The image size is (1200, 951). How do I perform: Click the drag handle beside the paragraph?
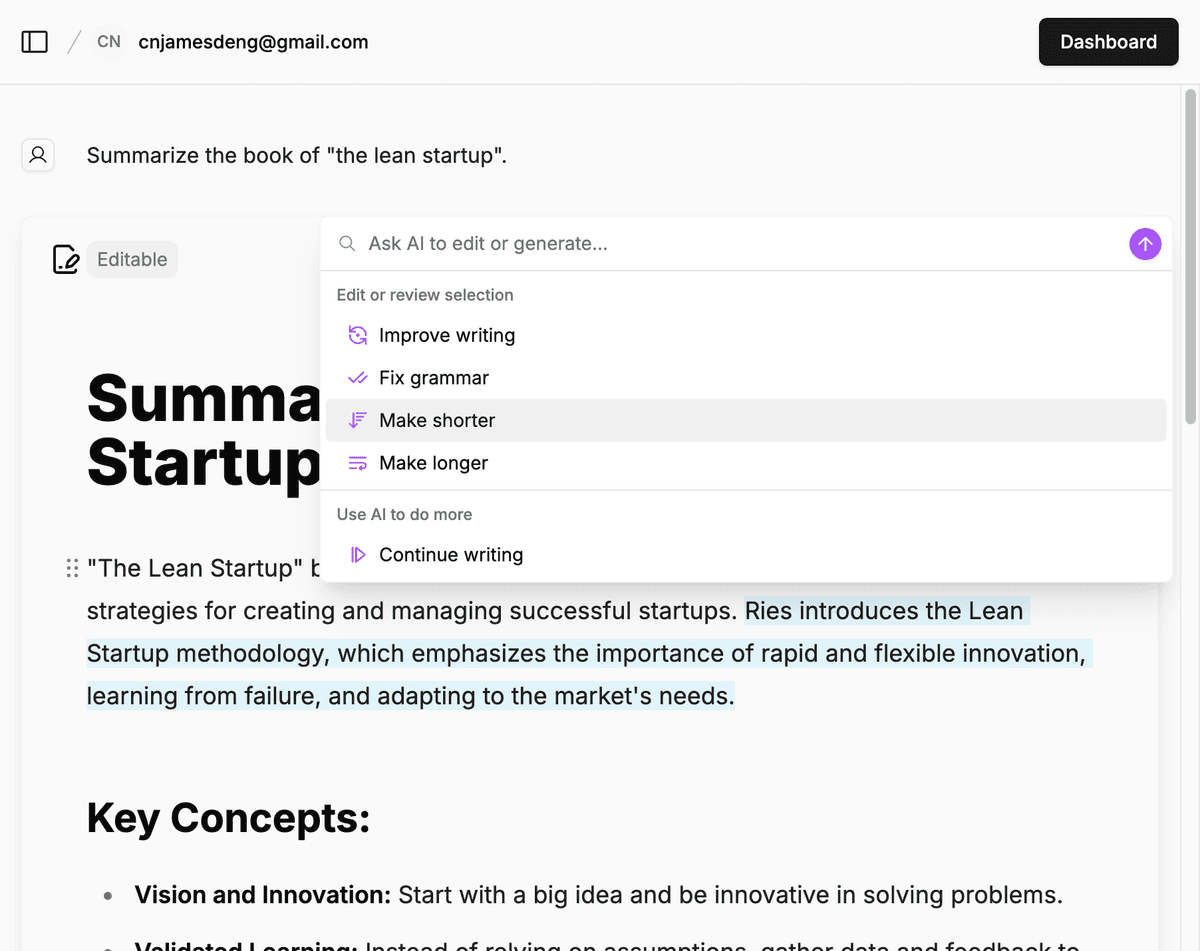point(72,568)
